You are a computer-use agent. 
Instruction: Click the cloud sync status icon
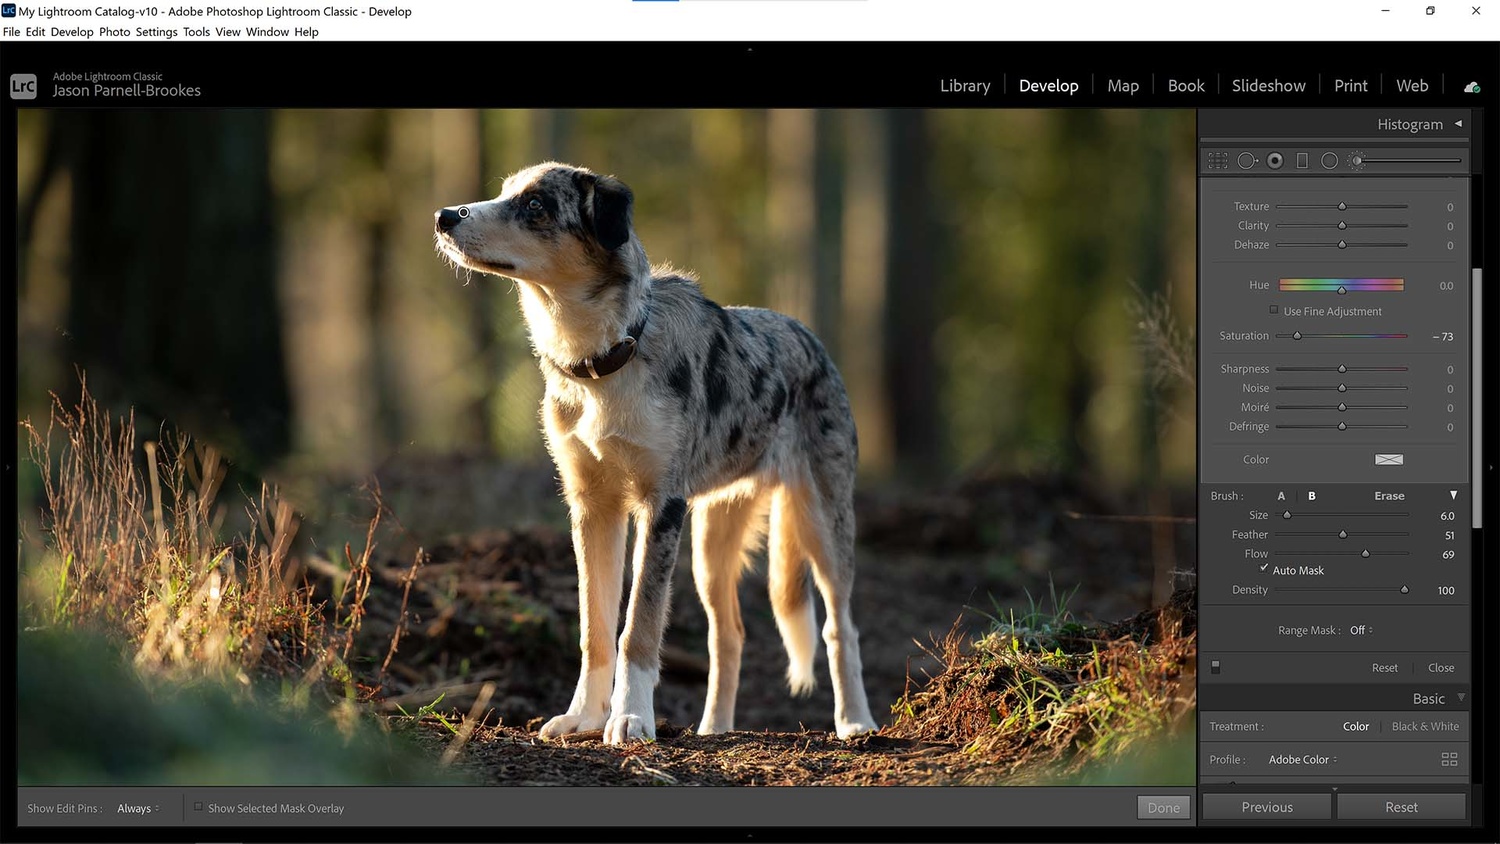(1472, 87)
